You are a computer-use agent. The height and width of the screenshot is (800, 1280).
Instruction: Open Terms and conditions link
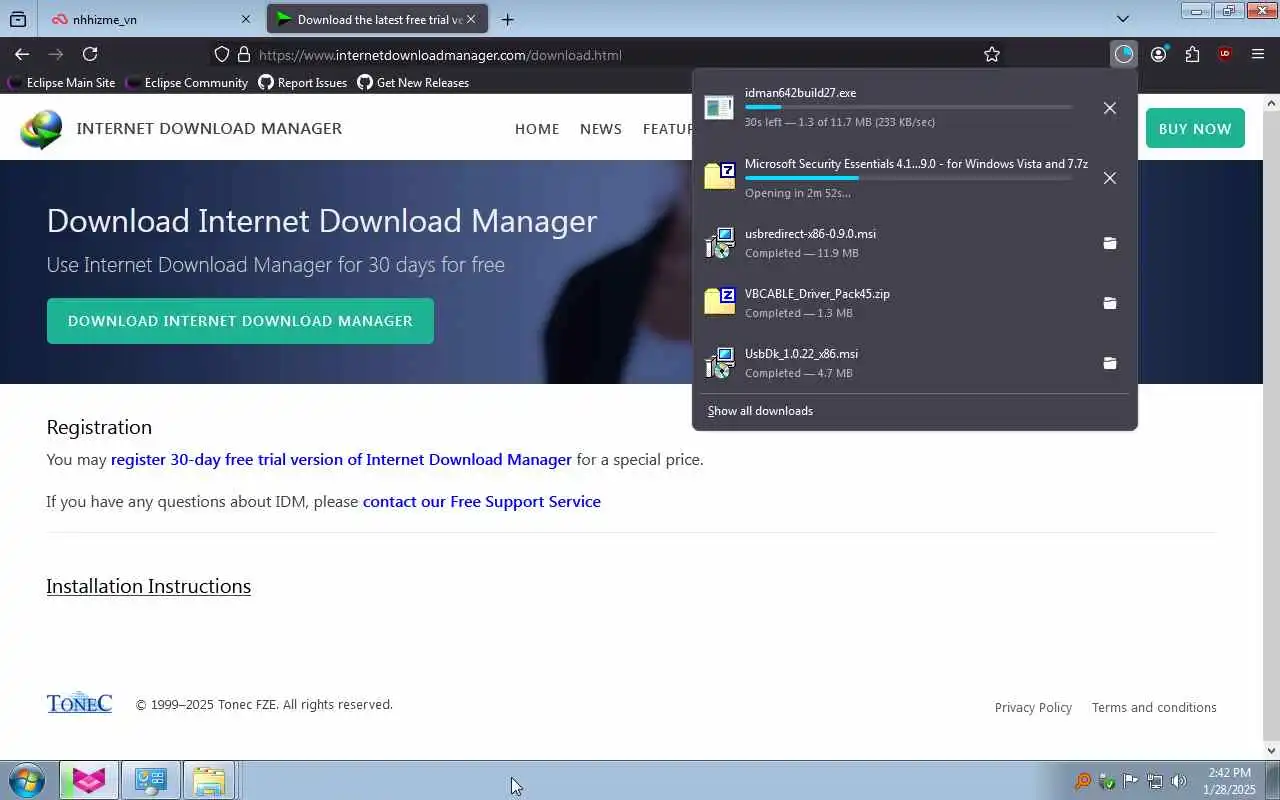pyautogui.click(x=1154, y=707)
